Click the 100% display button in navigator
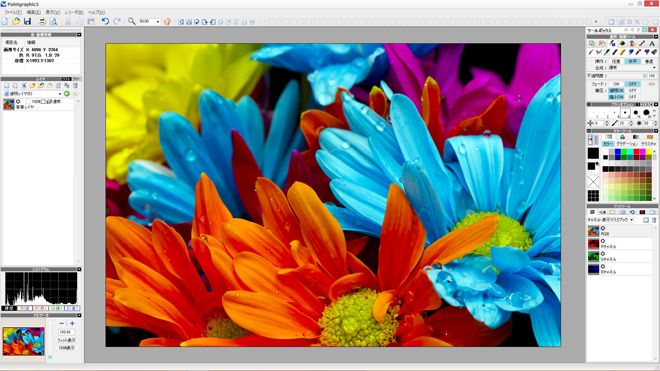Screen dimensions: 660x371 click(x=66, y=348)
